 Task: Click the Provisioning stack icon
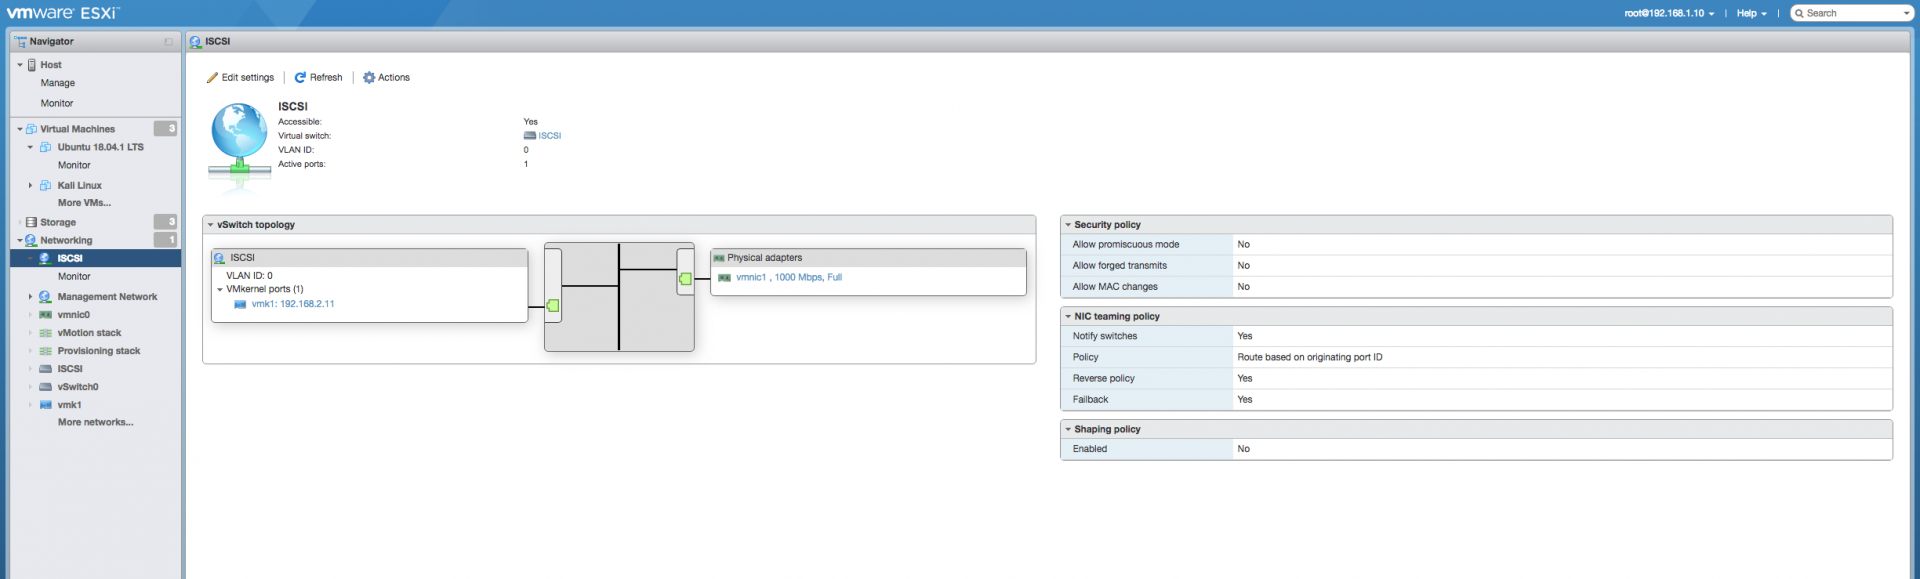pos(45,351)
